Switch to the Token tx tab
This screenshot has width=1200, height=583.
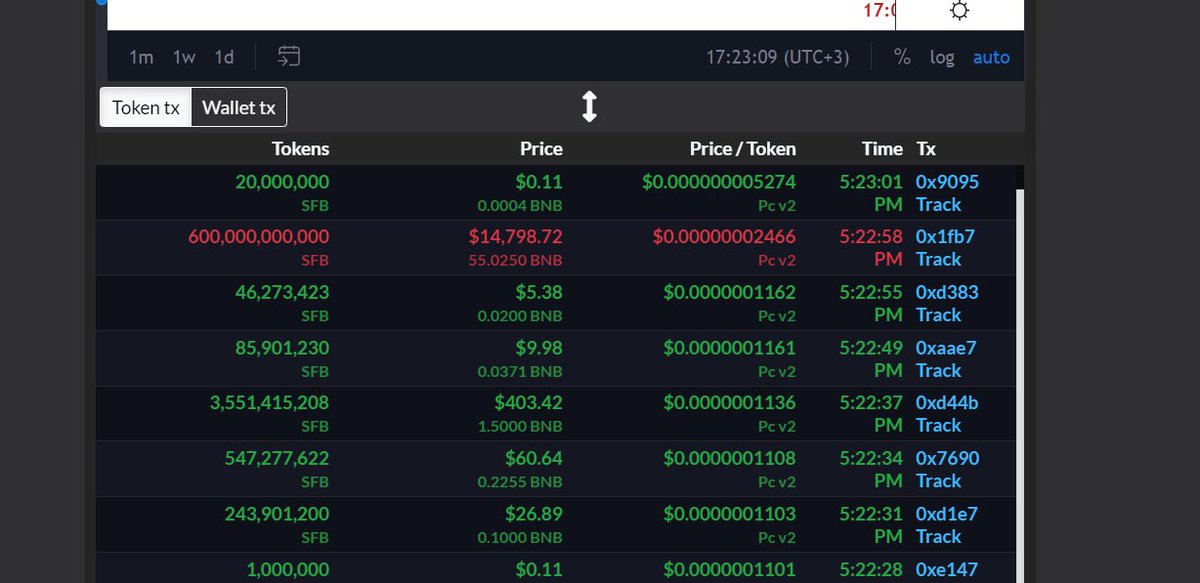(x=146, y=107)
